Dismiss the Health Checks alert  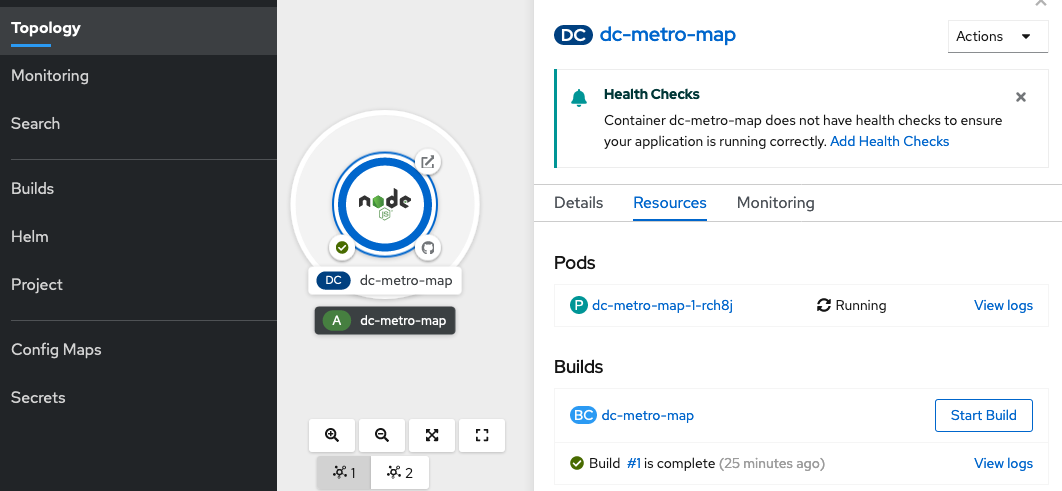1021,97
